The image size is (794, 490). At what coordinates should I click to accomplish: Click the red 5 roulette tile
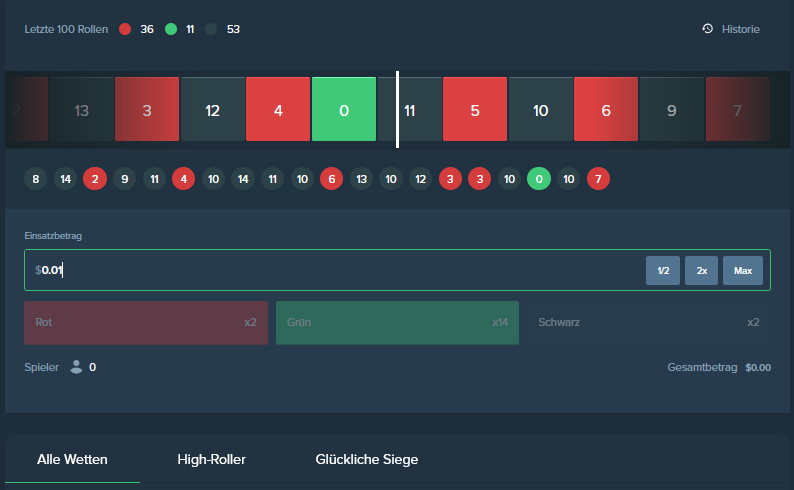(x=475, y=110)
